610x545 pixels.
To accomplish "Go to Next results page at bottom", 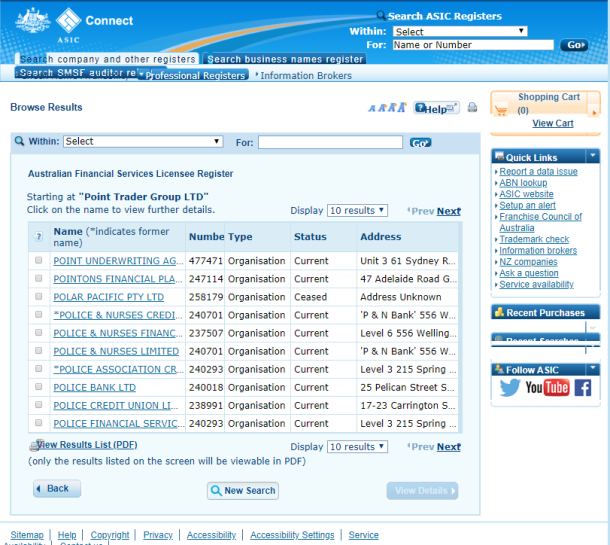I will pos(449,447).
